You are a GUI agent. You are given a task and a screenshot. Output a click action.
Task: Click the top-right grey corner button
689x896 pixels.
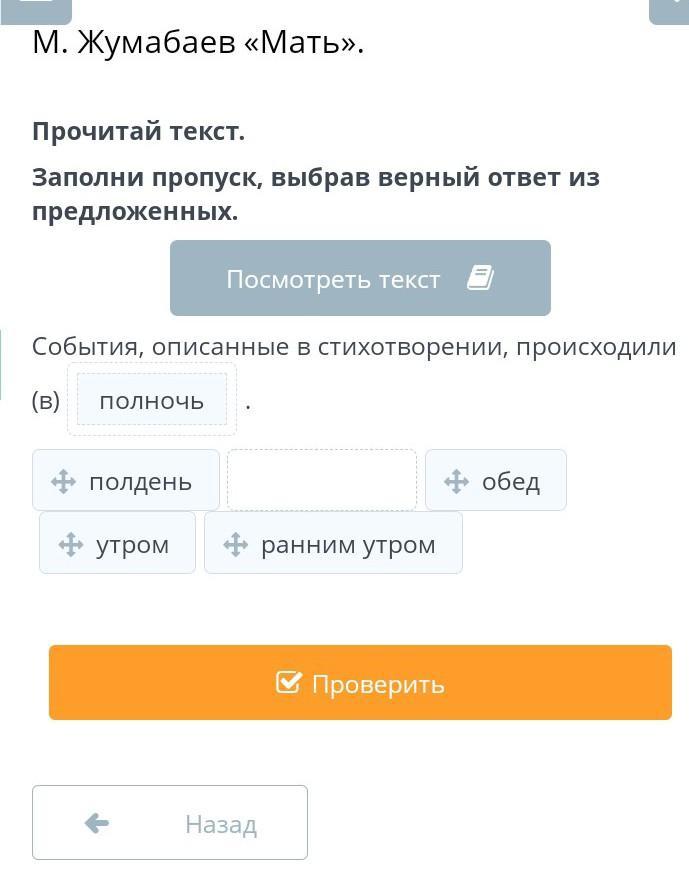669,11
